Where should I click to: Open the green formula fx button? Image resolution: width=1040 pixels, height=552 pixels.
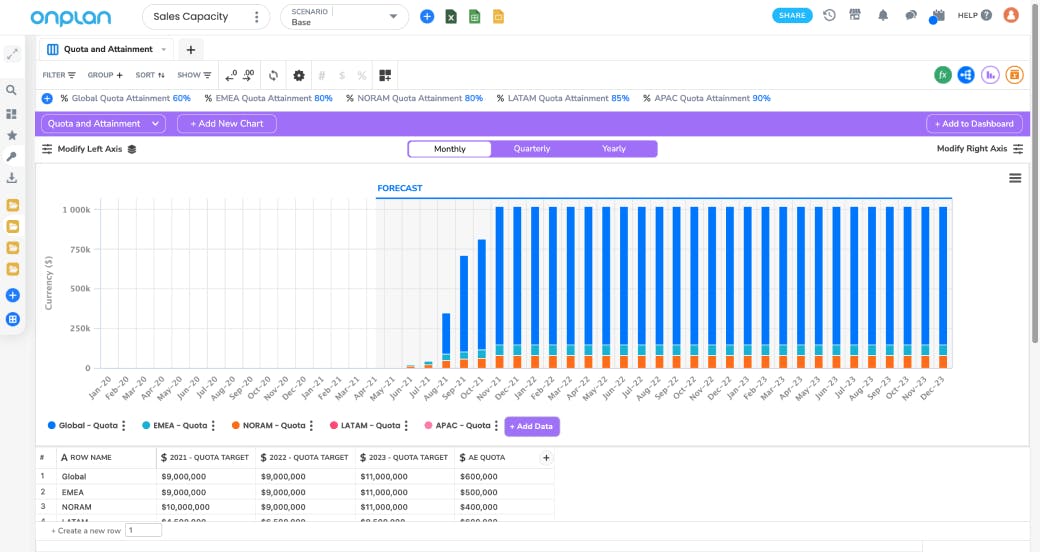(942, 75)
